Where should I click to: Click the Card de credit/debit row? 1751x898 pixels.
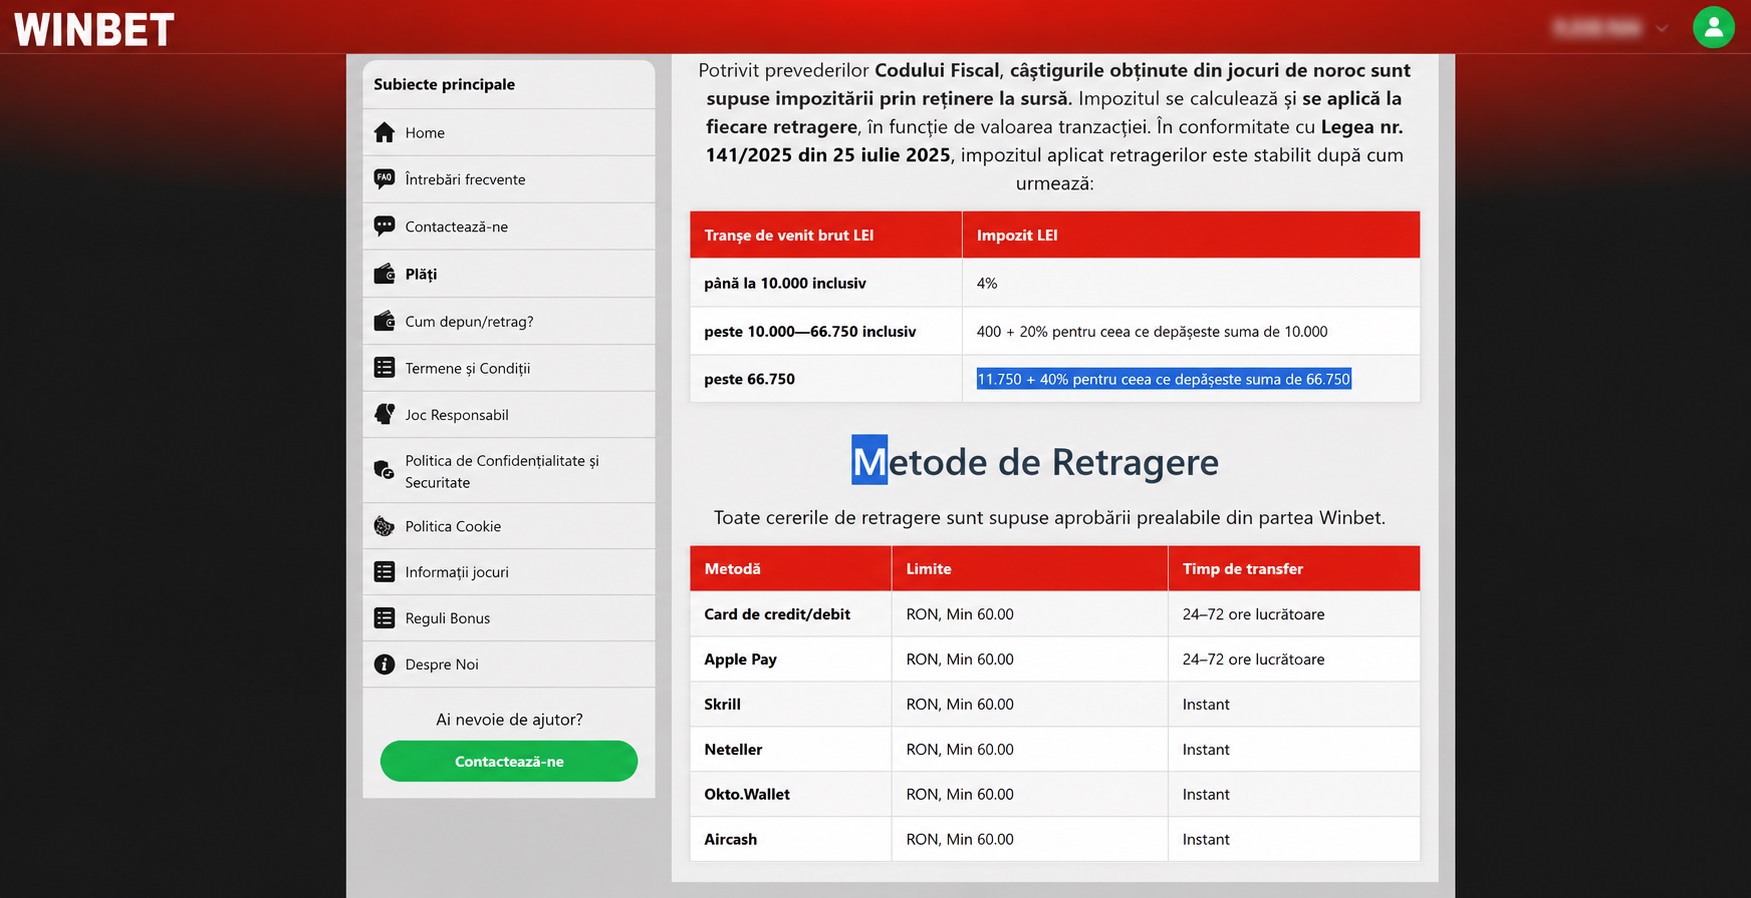coord(1055,614)
